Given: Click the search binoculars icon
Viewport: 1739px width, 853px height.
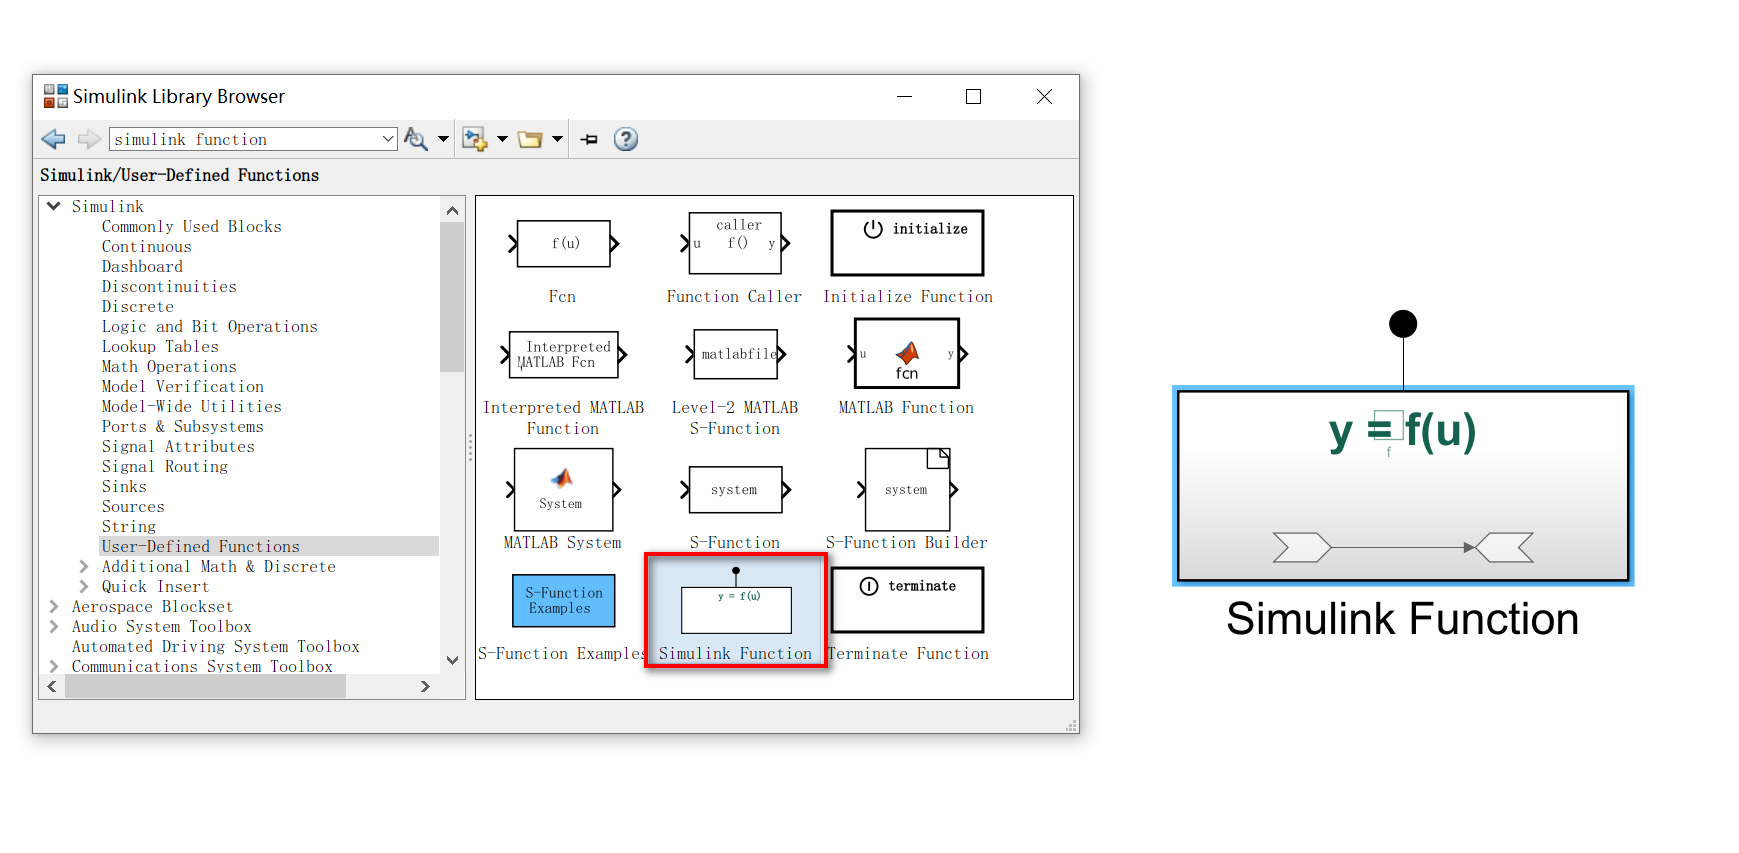Looking at the screenshot, I should 415,139.
